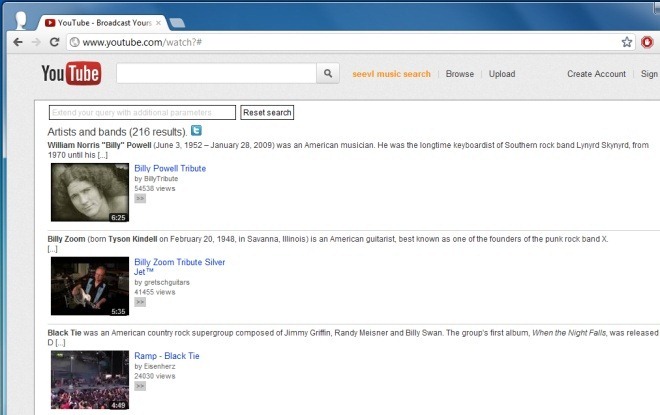Click the William Norris "Billy" Powell name
Viewport: 660px width, 415px height.
coord(99,145)
